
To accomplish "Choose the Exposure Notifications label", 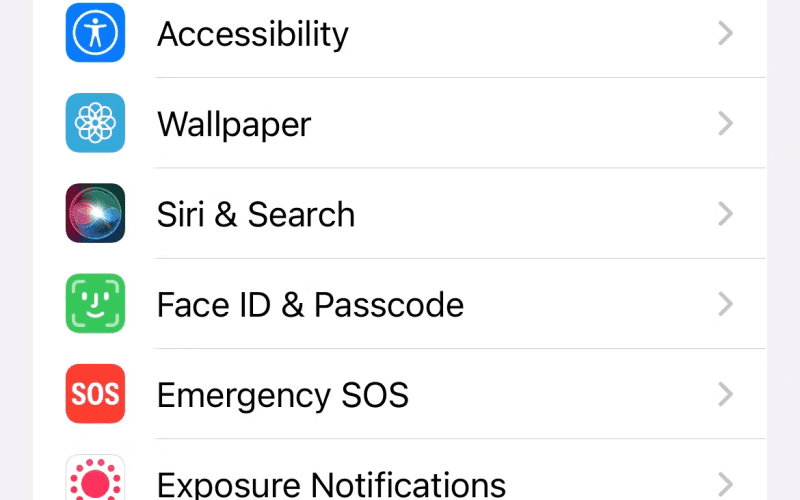I will tap(331, 484).
